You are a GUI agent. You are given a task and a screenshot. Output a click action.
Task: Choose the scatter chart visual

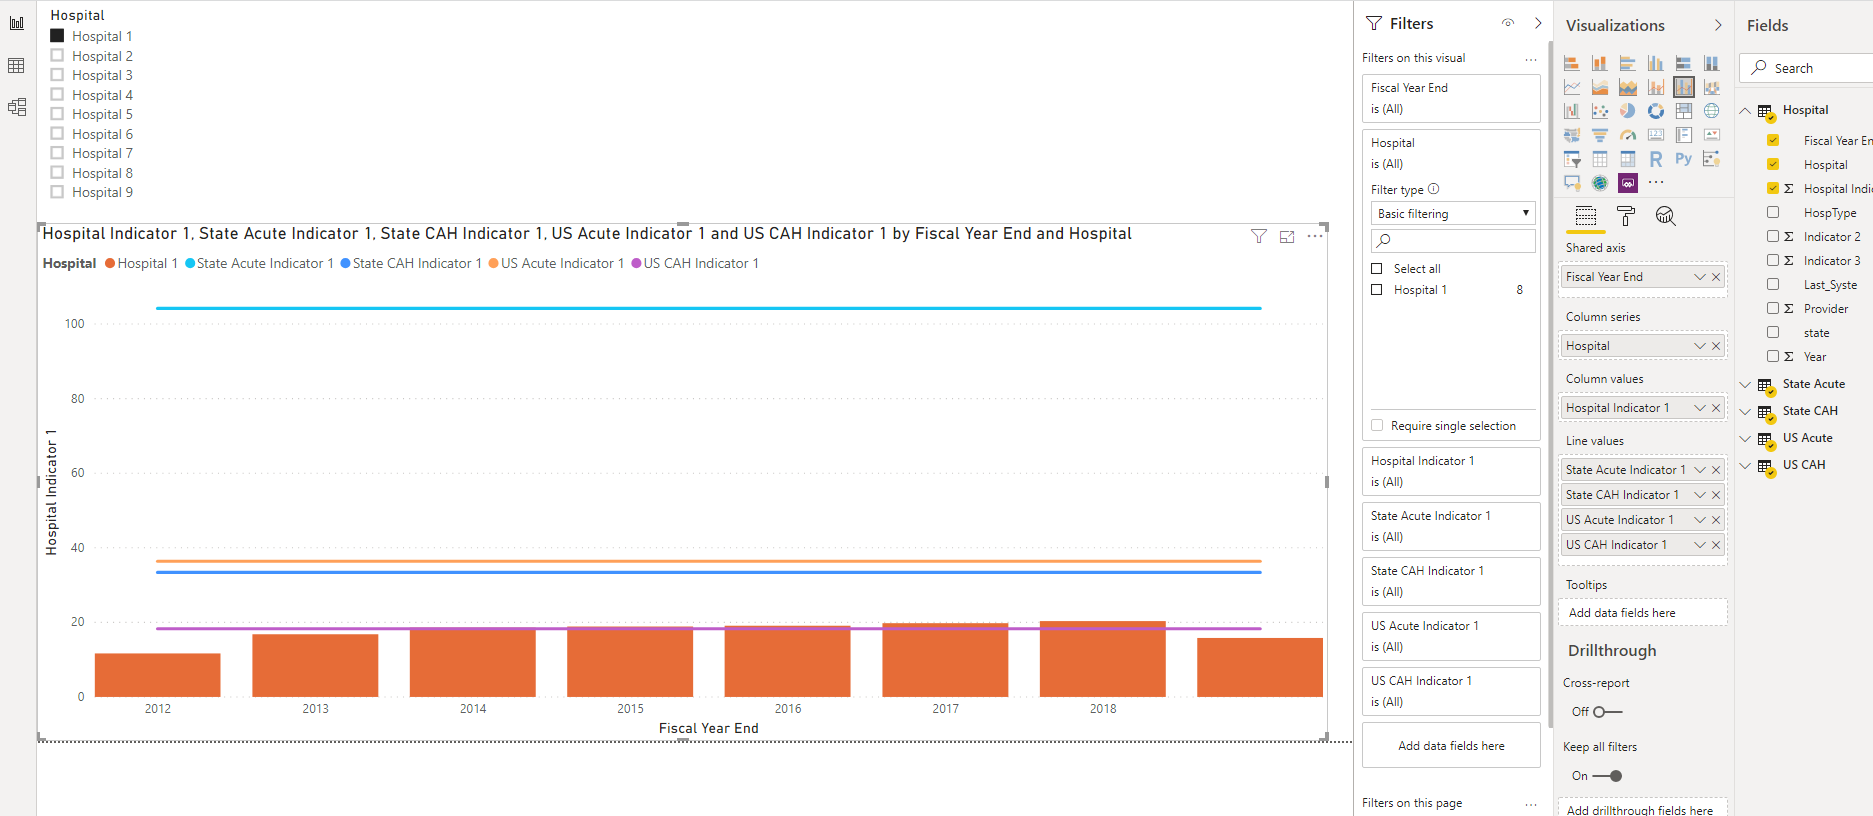point(1600,111)
